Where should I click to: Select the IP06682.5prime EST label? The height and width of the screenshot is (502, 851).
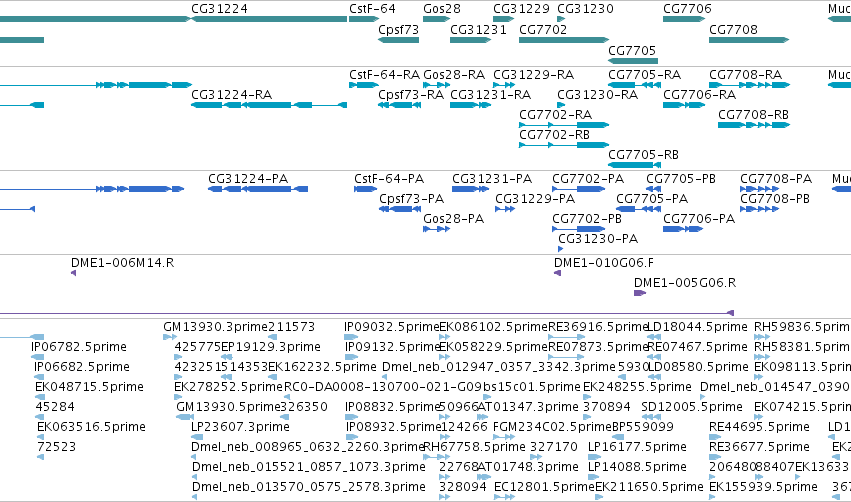tap(82, 366)
